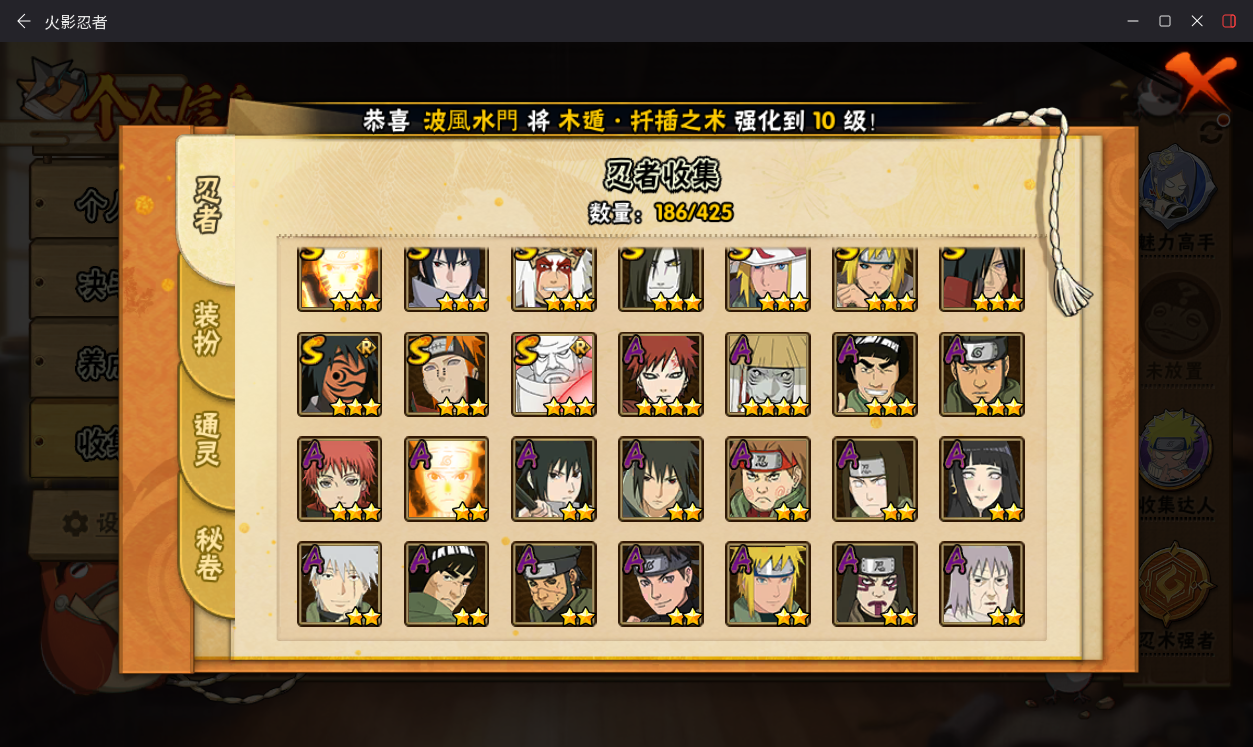The width and height of the screenshot is (1253, 747).
Task: Switch to the 装扮 tab
Action: 207,327
